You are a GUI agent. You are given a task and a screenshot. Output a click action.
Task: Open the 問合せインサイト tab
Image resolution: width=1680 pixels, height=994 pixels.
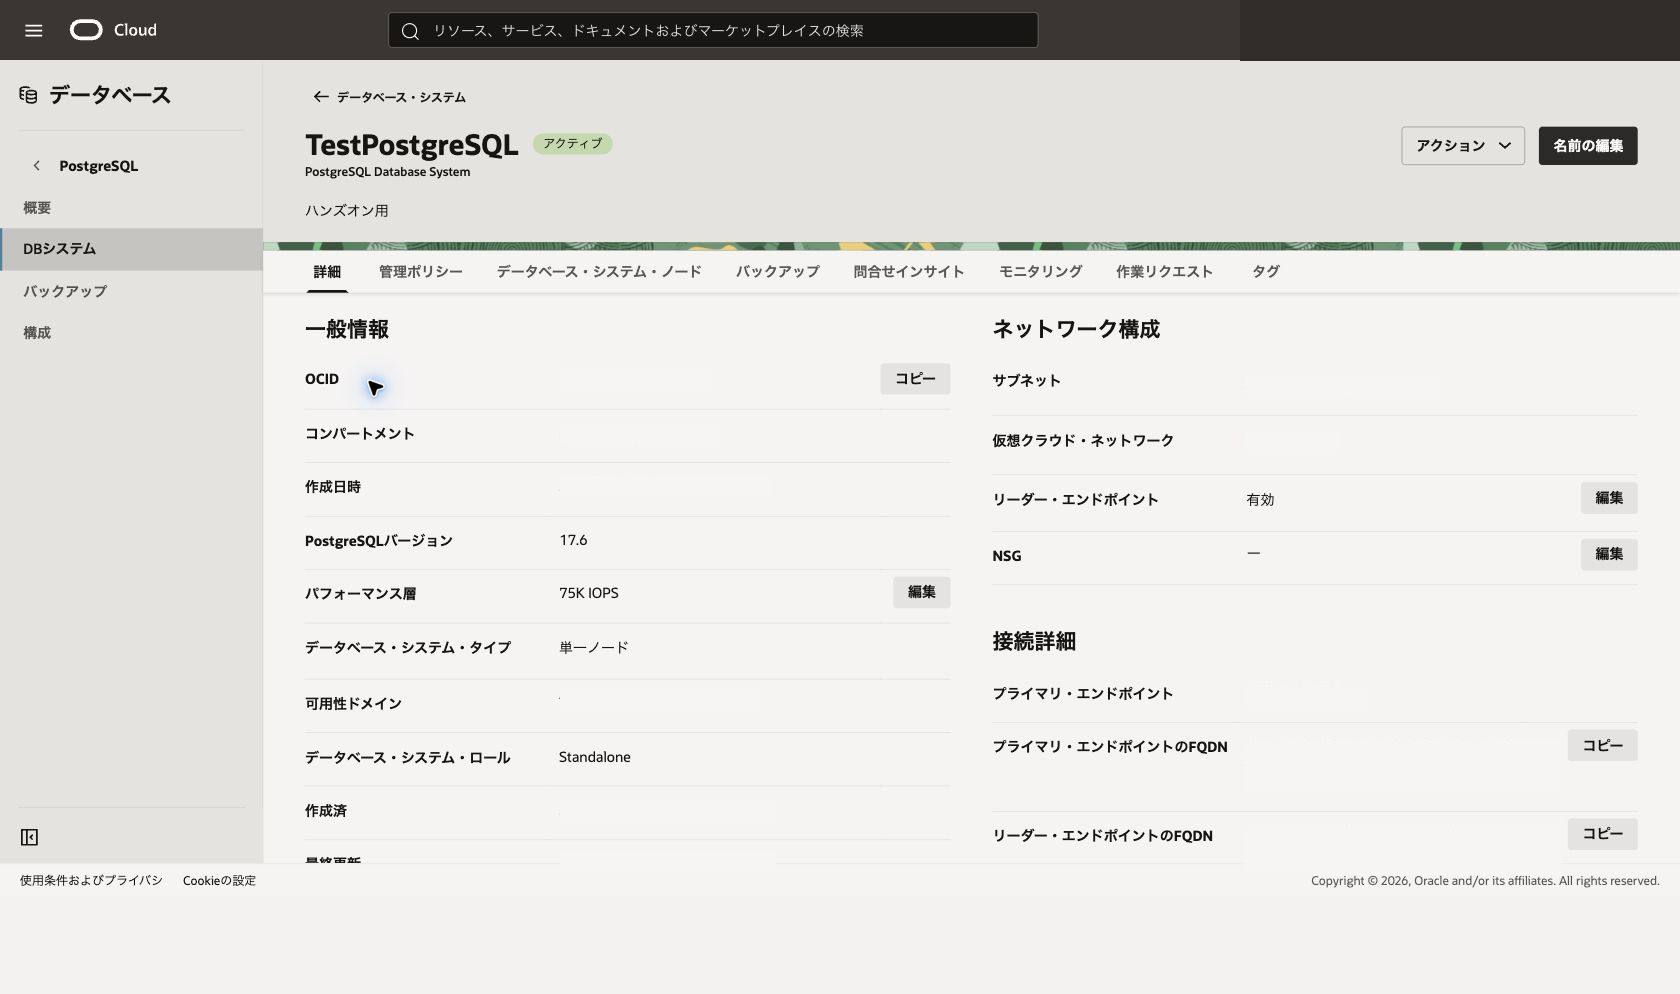(909, 272)
